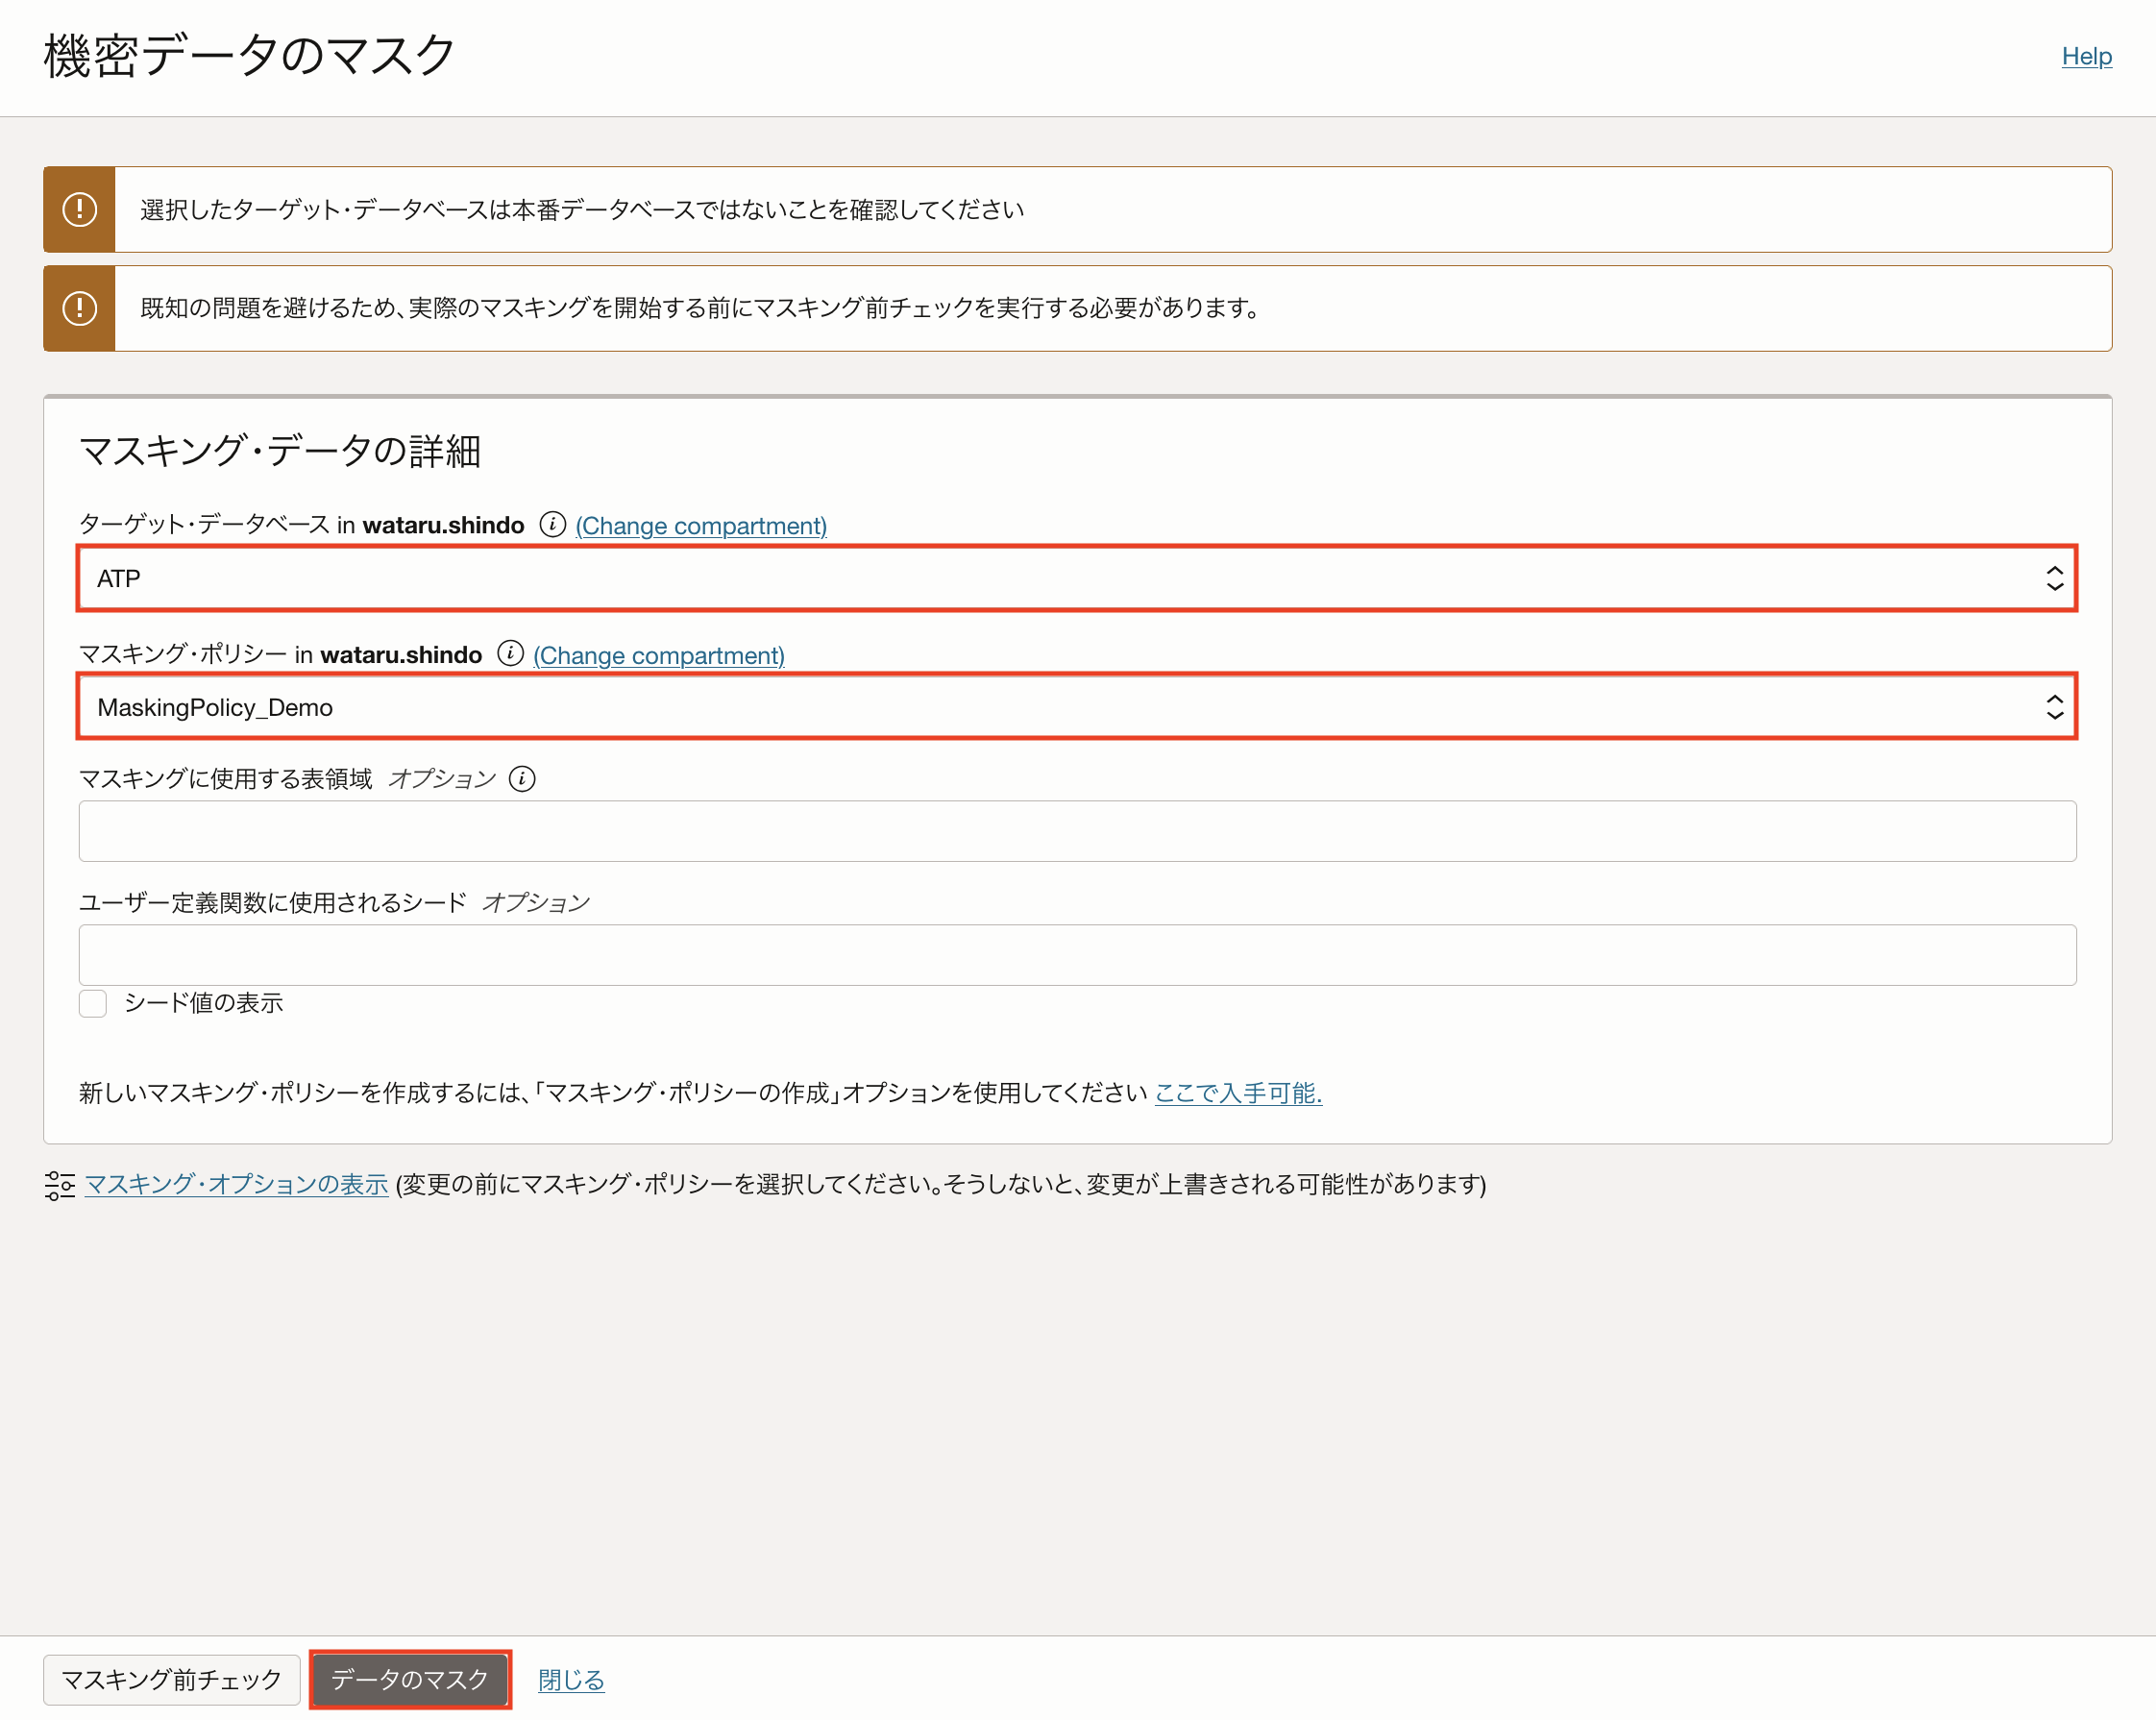Image resolution: width=2156 pixels, height=1720 pixels.
Task: Click the info icon beside マスキングに使用する表領域
Action: (523, 779)
